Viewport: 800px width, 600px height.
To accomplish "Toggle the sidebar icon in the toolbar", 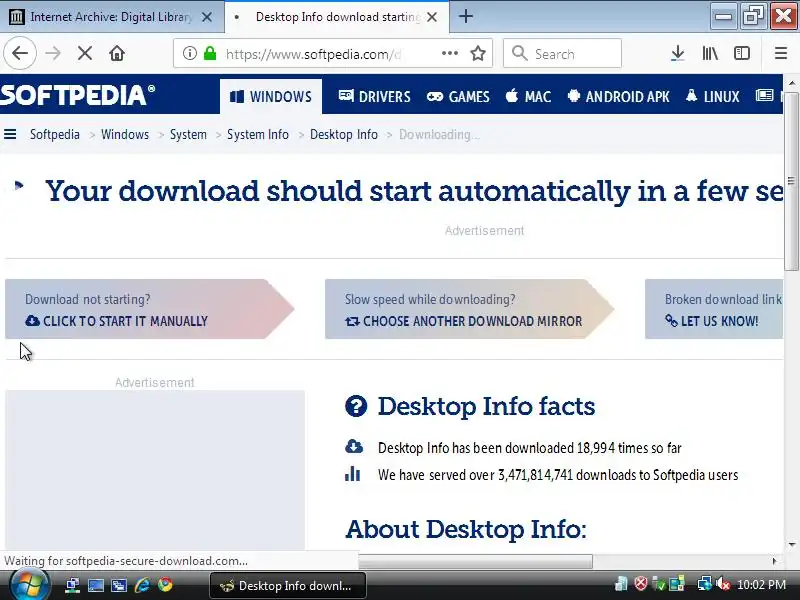I will 741,53.
